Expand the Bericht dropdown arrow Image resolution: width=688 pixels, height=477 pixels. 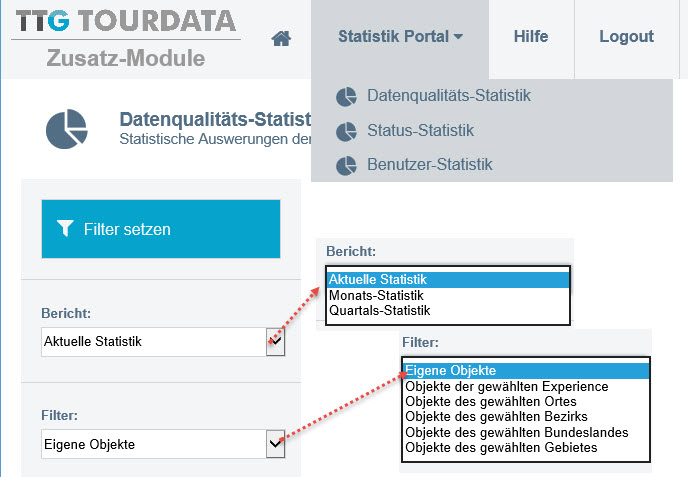click(x=276, y=341)
